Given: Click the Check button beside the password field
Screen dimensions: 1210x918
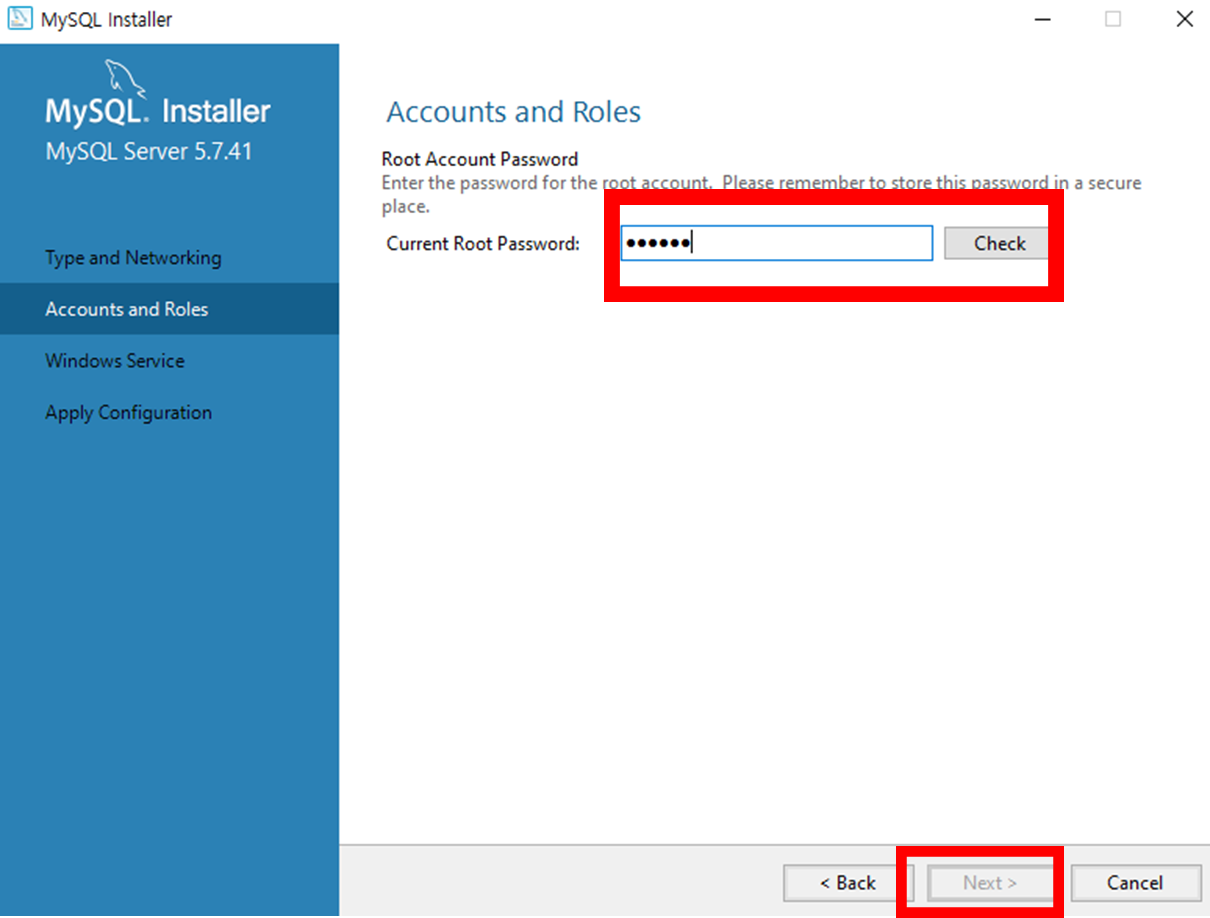Looking at the screenshot, I should (x=998, y=243).
